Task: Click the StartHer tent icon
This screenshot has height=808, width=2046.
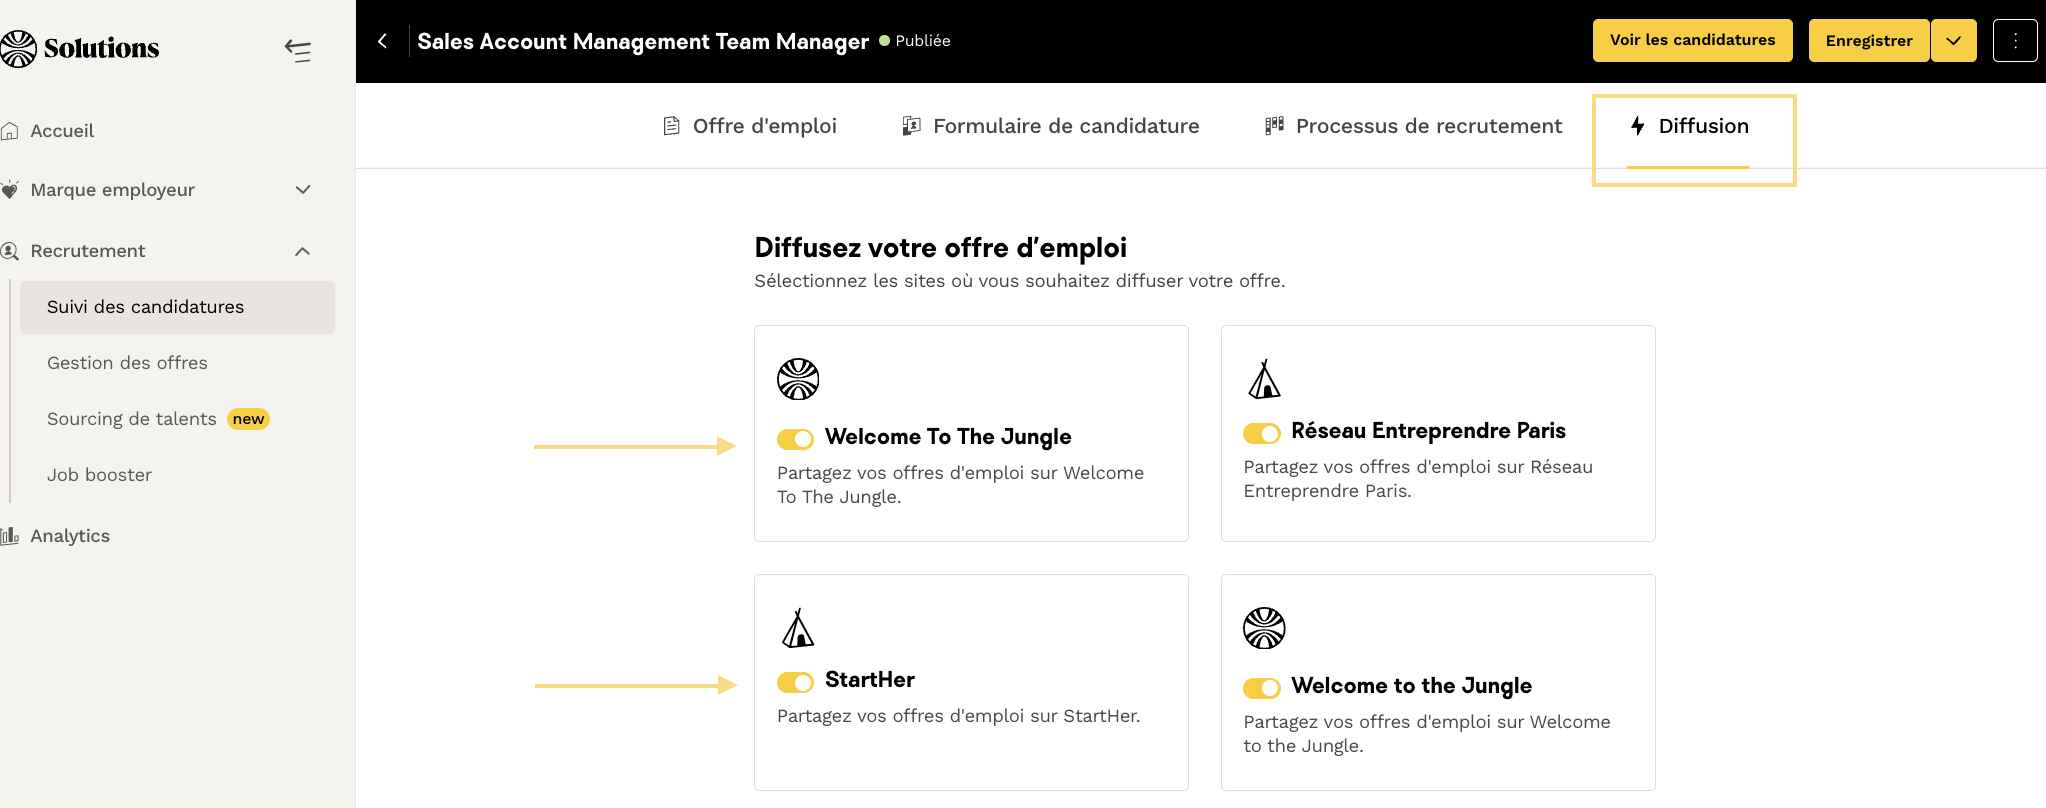Action: 797,628
